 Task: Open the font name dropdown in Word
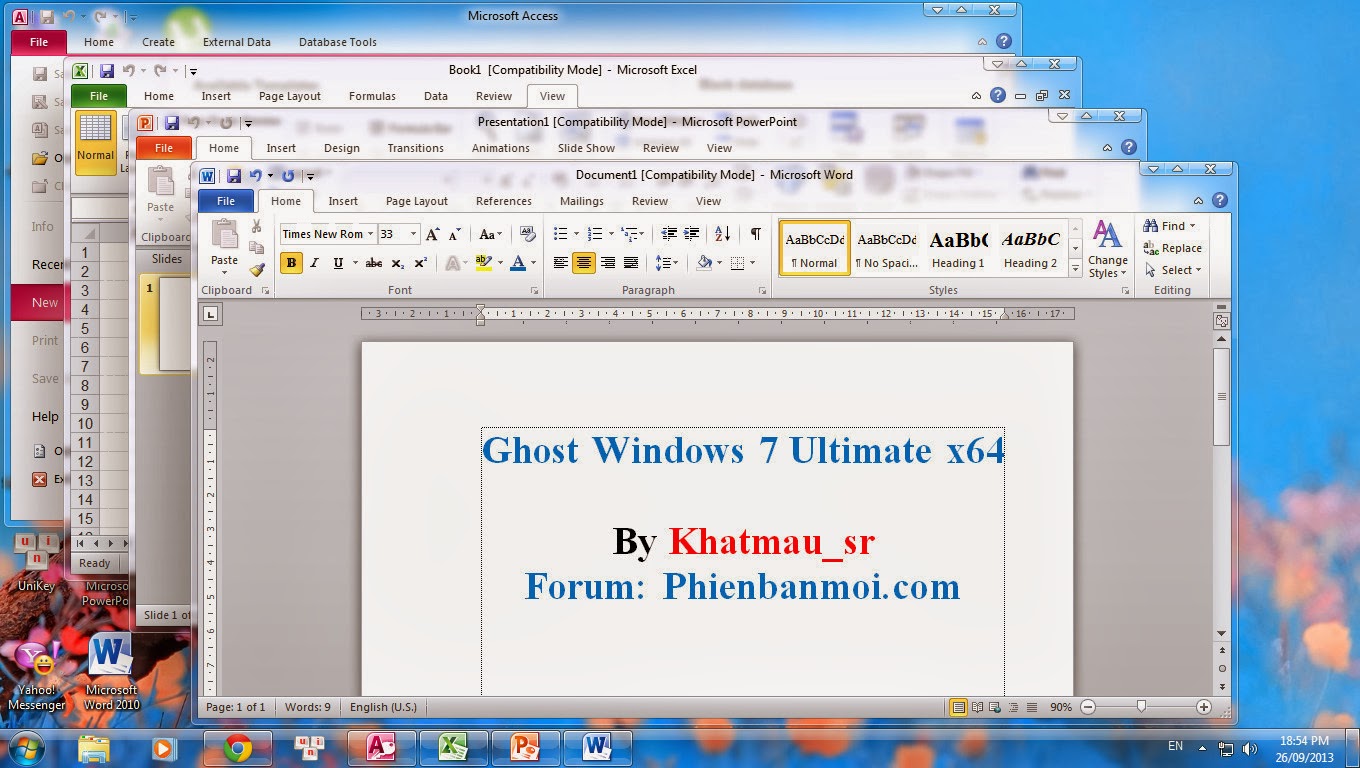pyautogui.click(x=370, y=234)
